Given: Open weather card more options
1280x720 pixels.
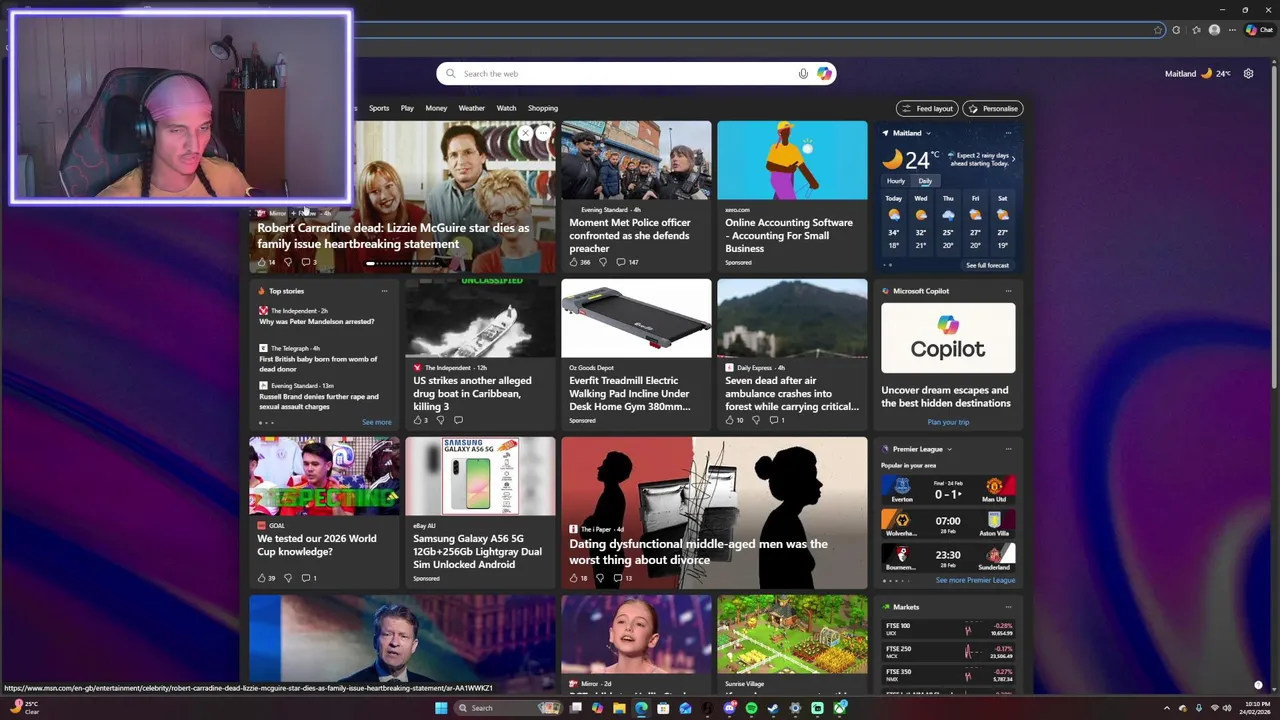Looking at the screenshot, I should 1008,133.
